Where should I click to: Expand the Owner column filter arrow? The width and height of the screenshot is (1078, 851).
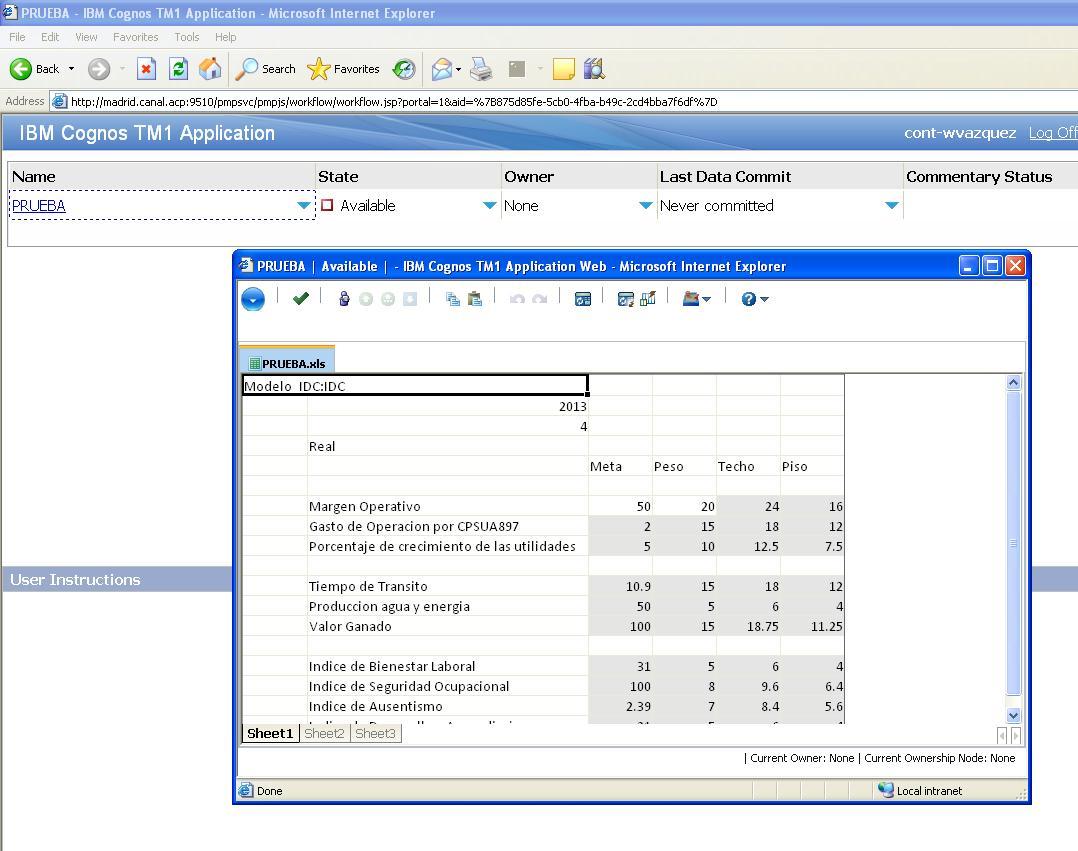coord(646,206)
